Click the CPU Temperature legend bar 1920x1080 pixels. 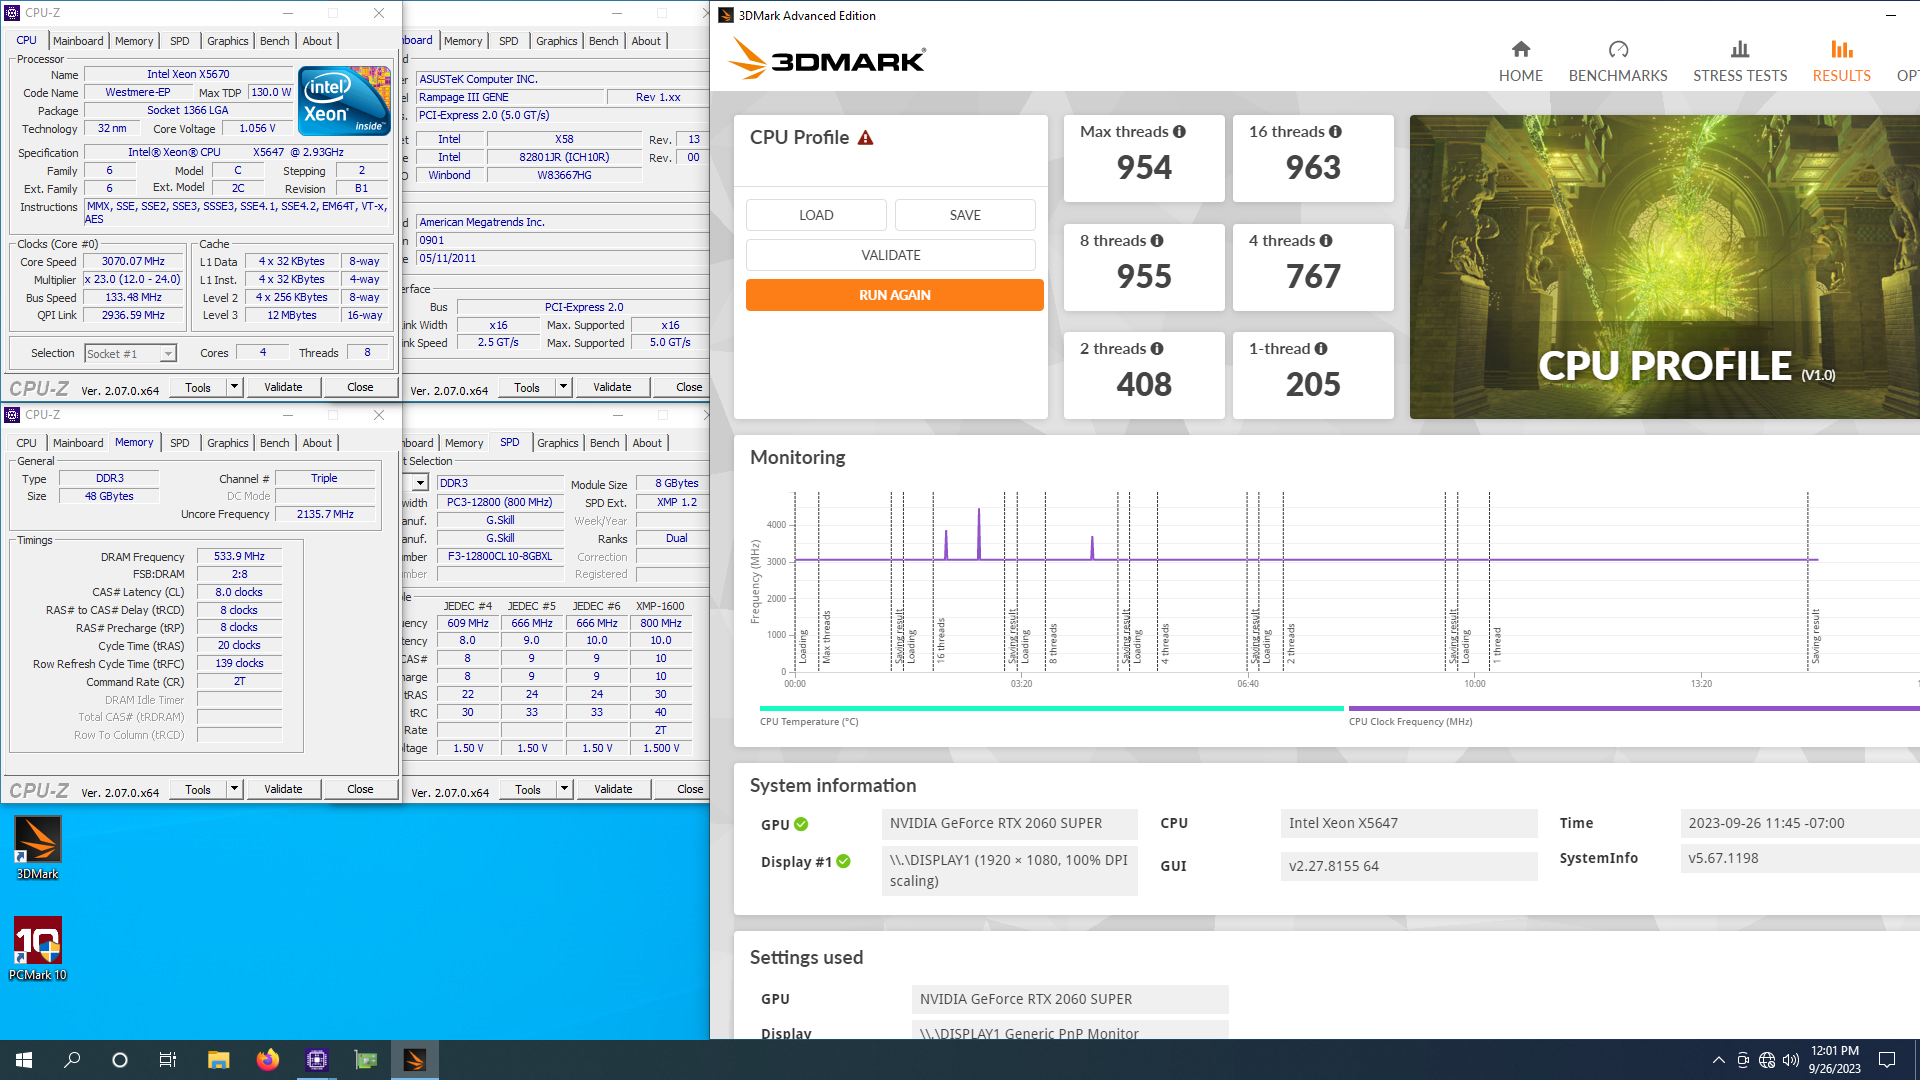click(x=1051, y=708)
